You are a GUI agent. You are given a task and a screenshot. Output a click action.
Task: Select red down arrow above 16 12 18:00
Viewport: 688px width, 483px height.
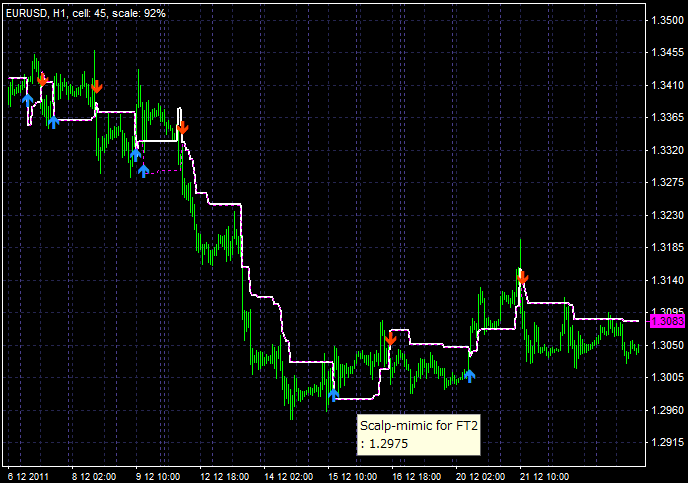391,339
